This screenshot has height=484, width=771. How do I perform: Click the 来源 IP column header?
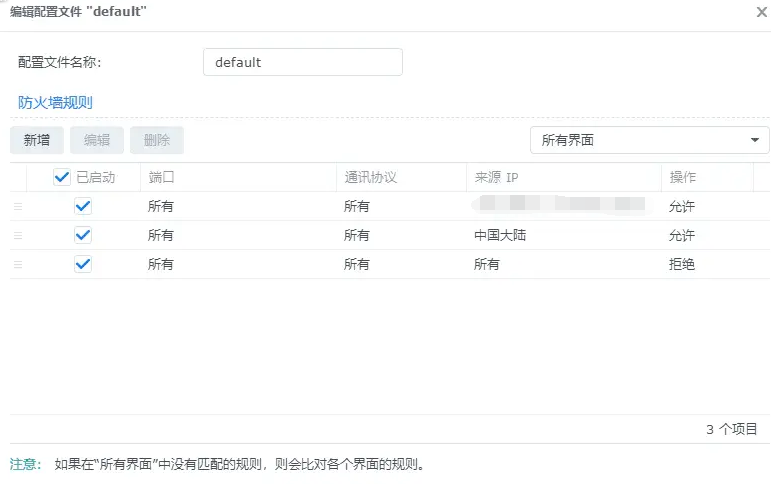coord(562,177)
